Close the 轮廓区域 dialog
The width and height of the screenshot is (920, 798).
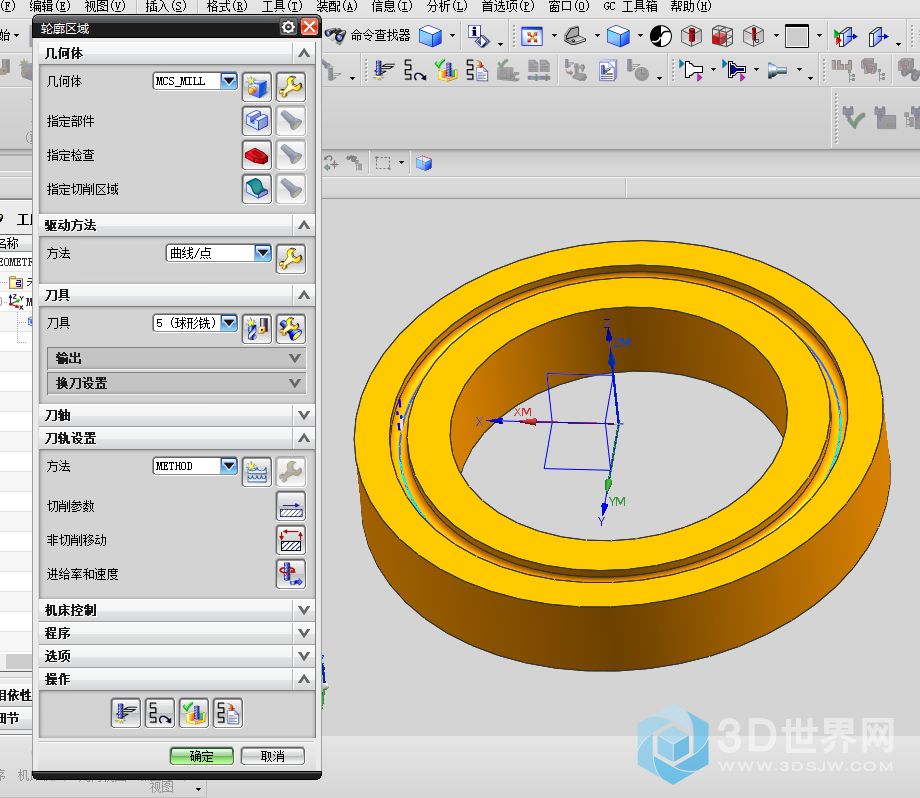pos(309,27)
